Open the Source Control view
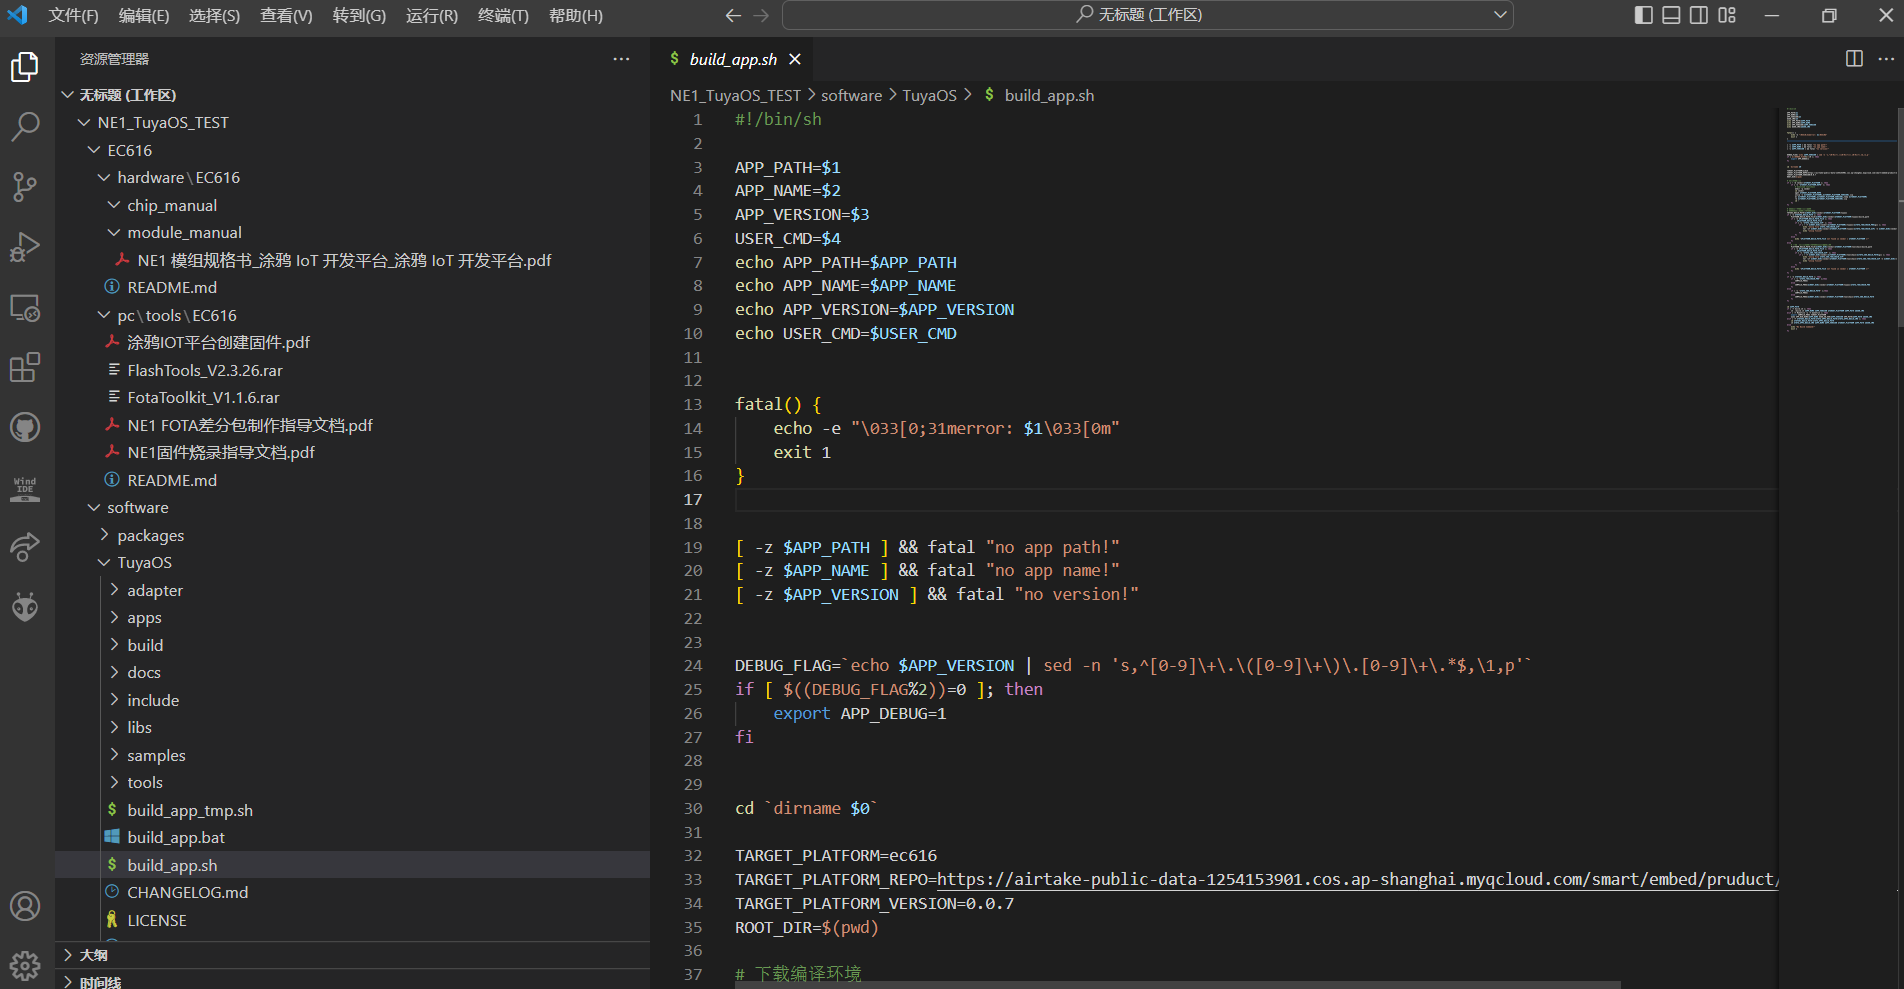This screenshot has height=989, width=1904. [x=25, y=186]
